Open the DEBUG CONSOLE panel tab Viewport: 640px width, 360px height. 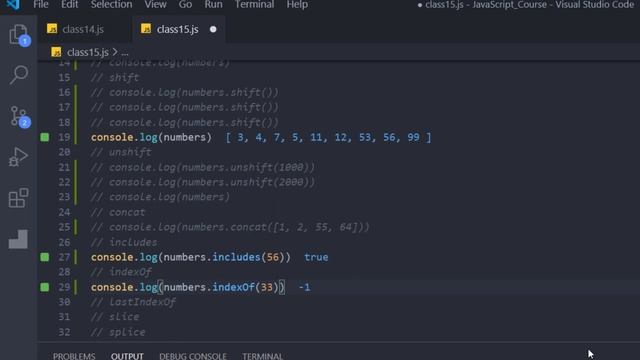[193, 356]
